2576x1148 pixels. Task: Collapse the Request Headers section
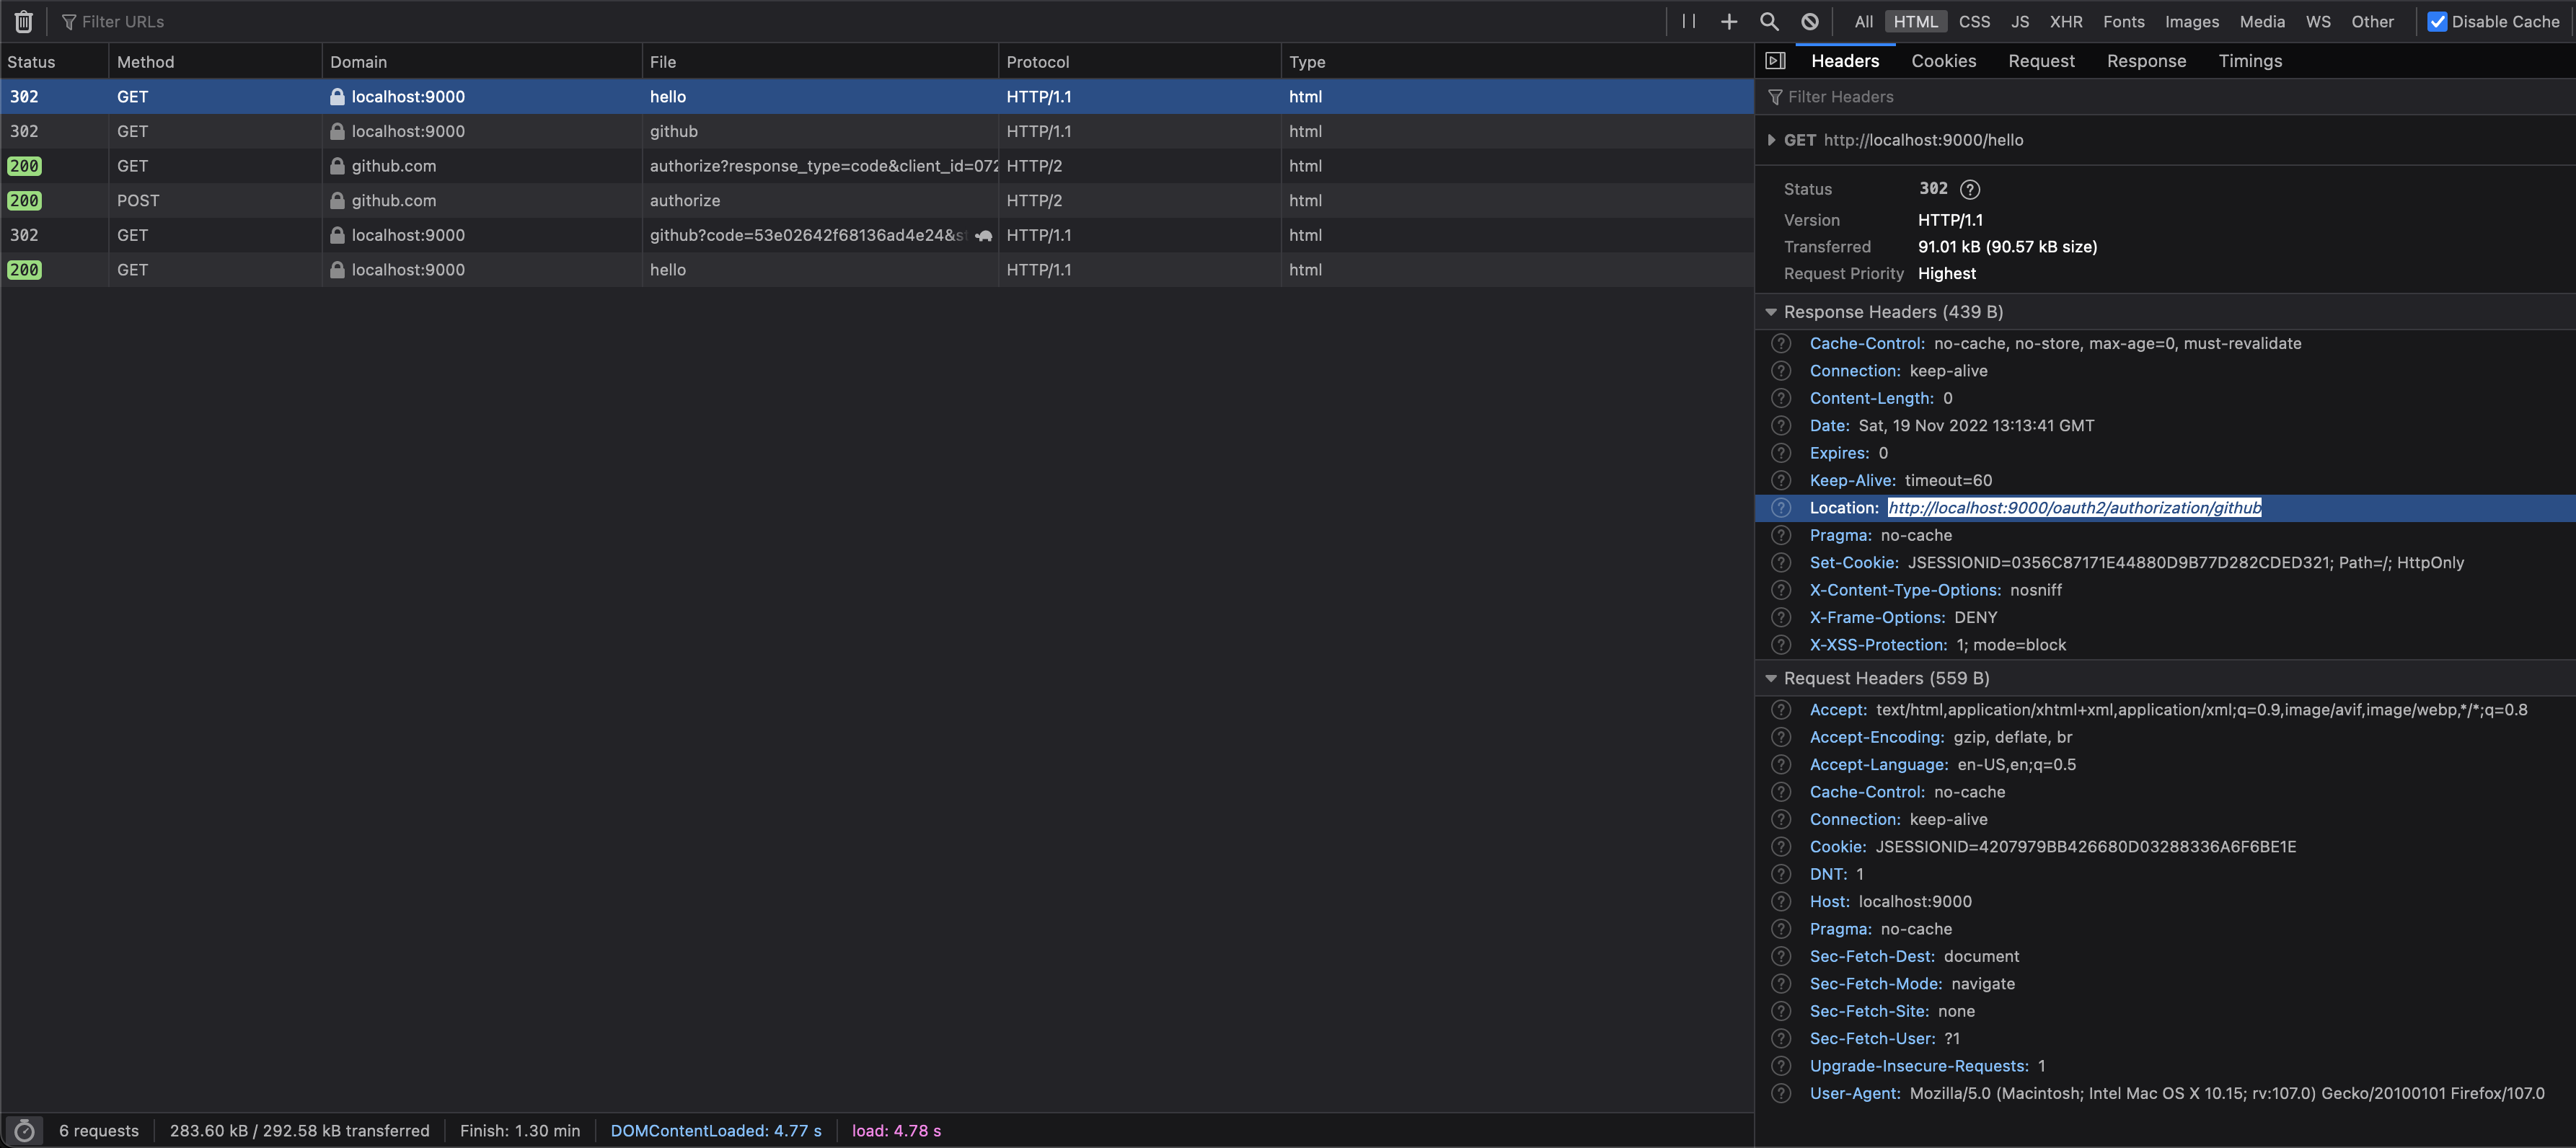click(1771, 678)
